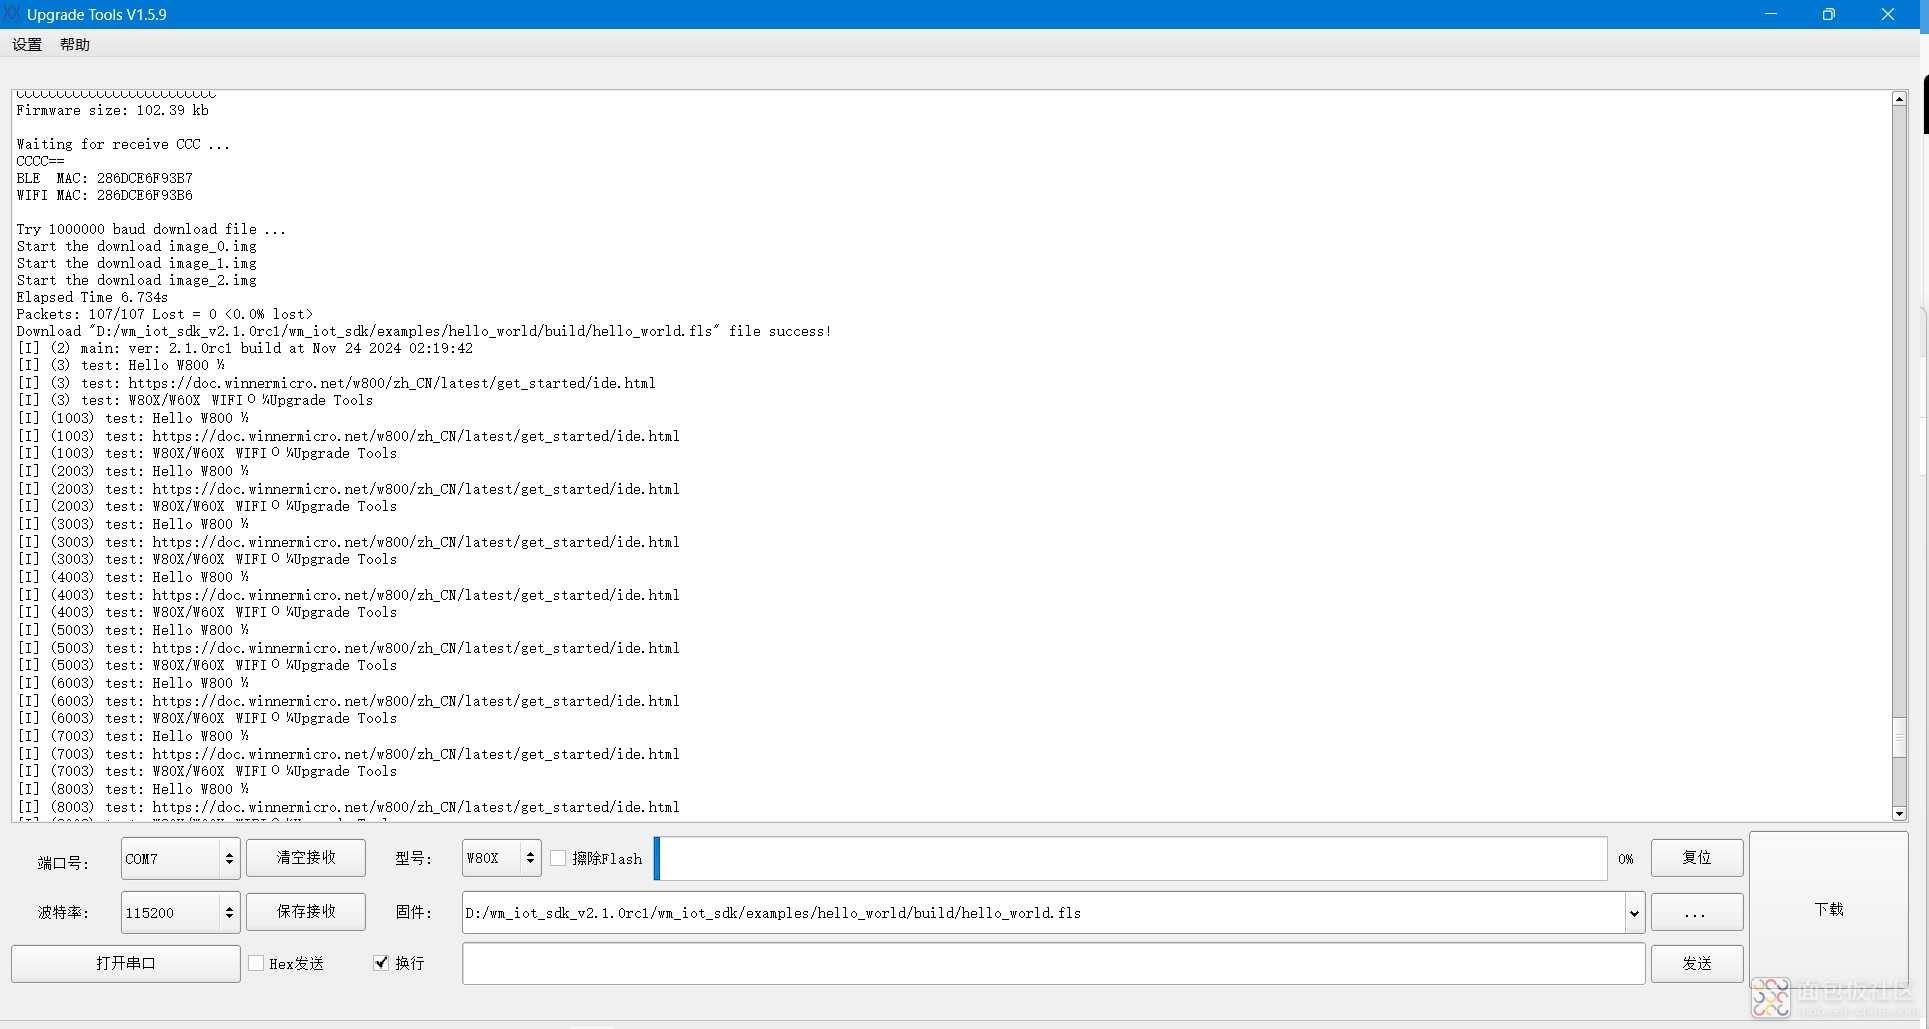Click the 'Firmware size: 102.39 kb' log line
Screen dimensions: 1929x1029
click(112, 110)
